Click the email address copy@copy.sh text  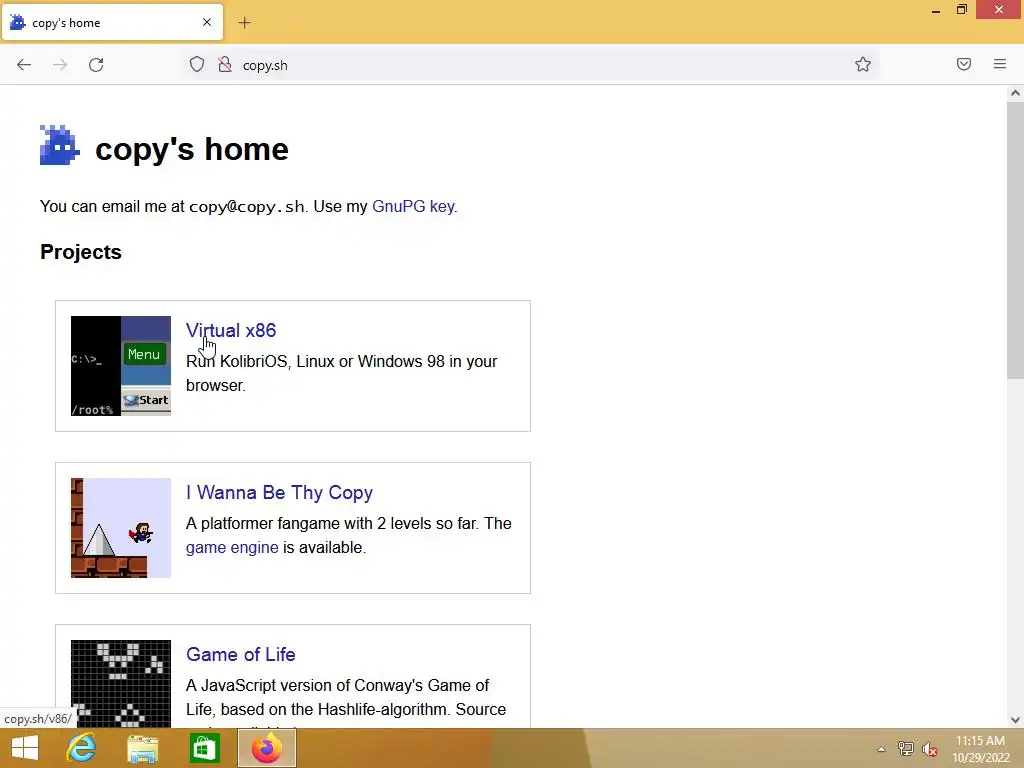point(247,206)
